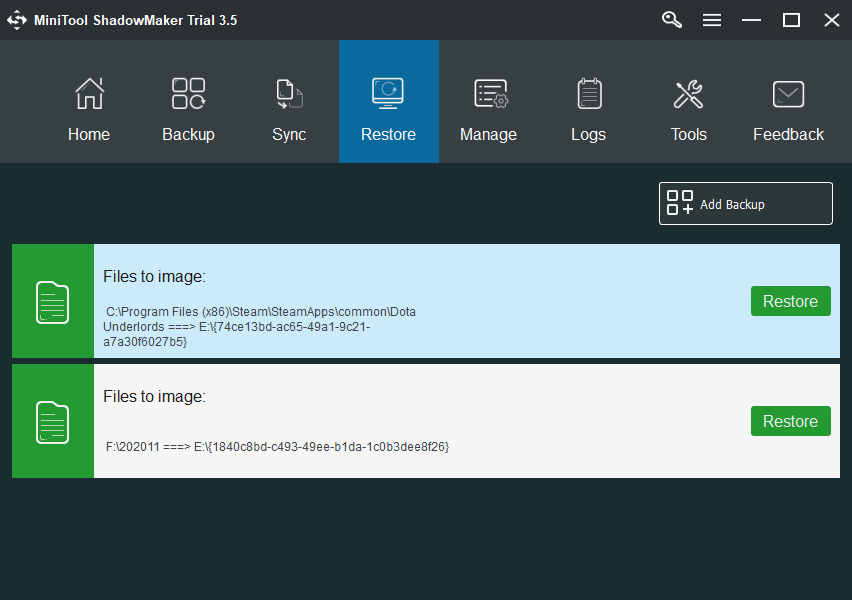Click file icon of Dota Underlords backup
852x600 pixels.
tap(53, 302)
